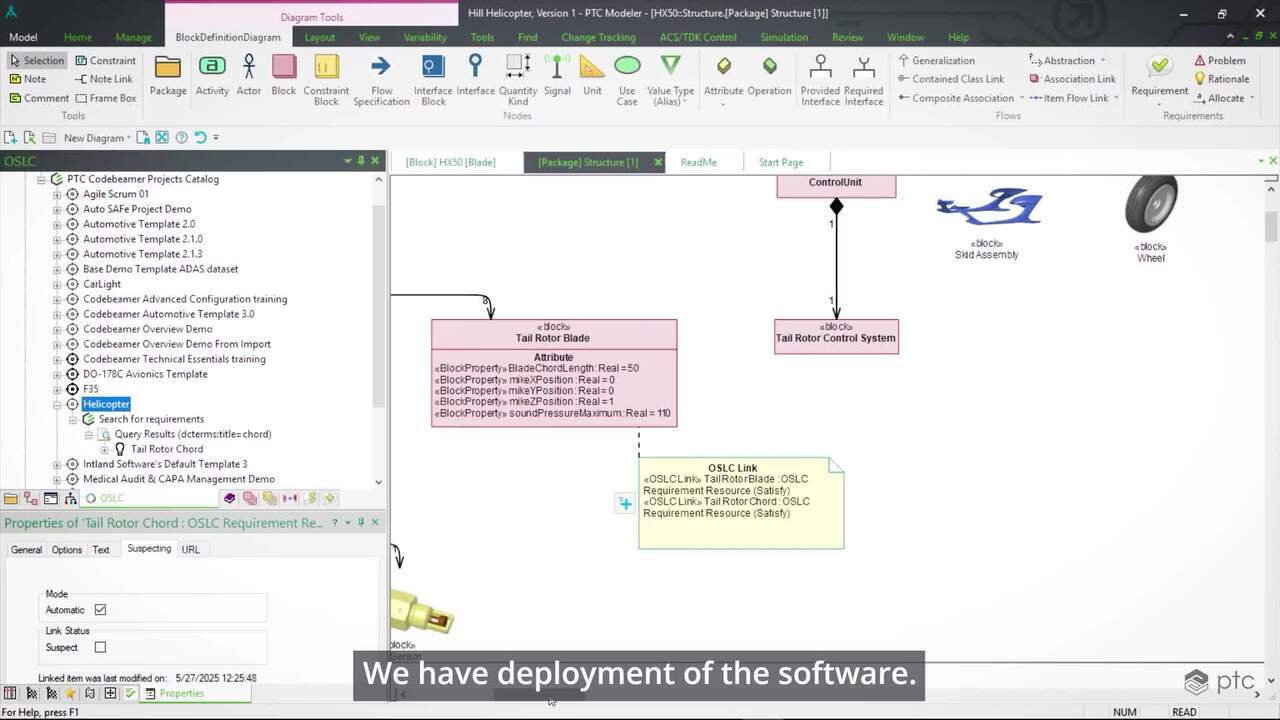The width and height of the screenshot is (1280, 720).
Task: Enable the Suspect link status checkbox
Action: point(100,648)
